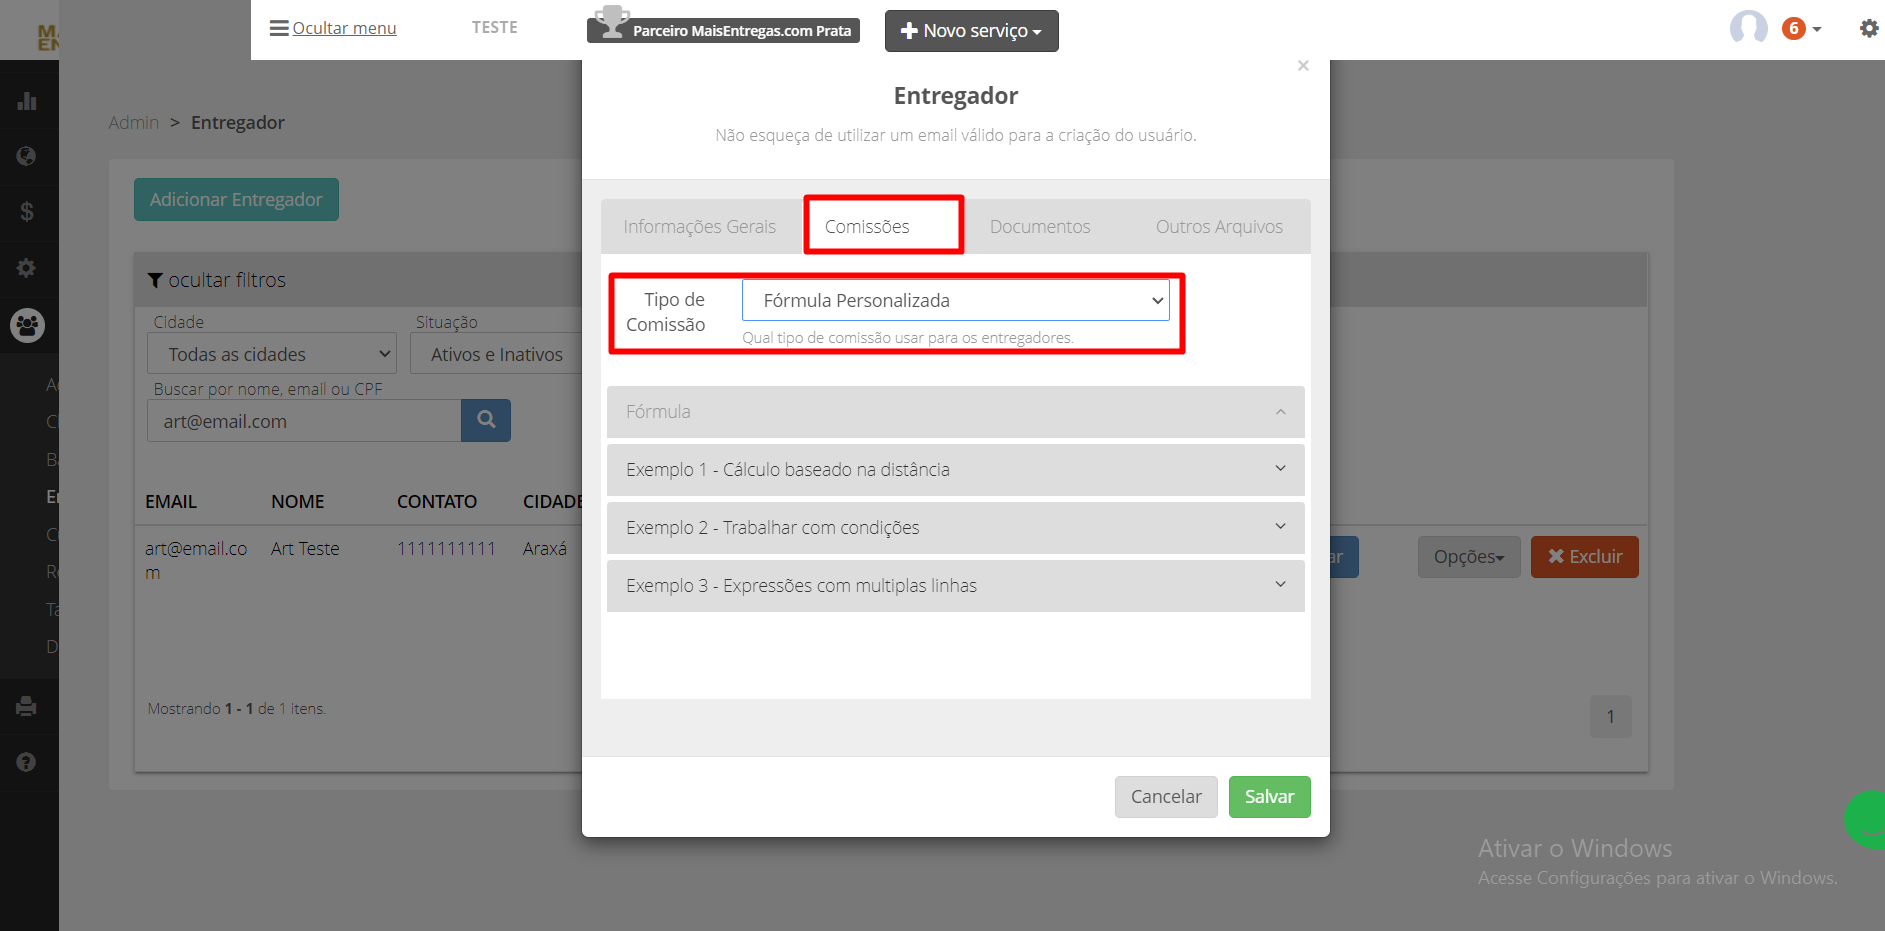Click the search field containing art@email.com
The image size is (1885, 931).
pos(304,421)
